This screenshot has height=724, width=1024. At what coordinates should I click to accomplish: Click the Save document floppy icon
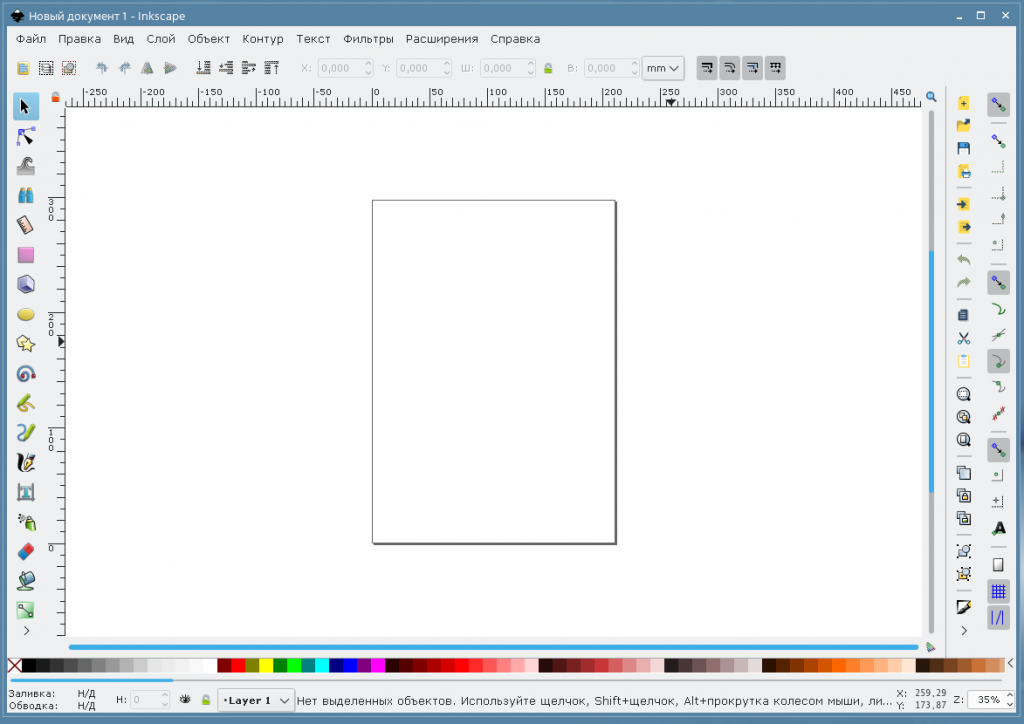963,148
